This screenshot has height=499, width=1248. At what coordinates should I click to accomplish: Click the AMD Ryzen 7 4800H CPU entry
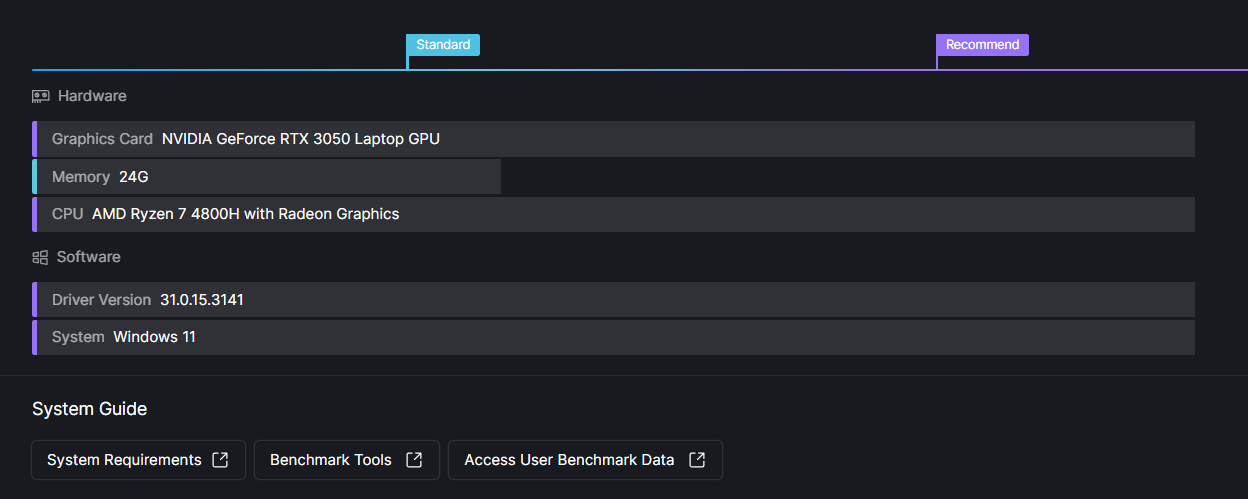tap(245, 214)
